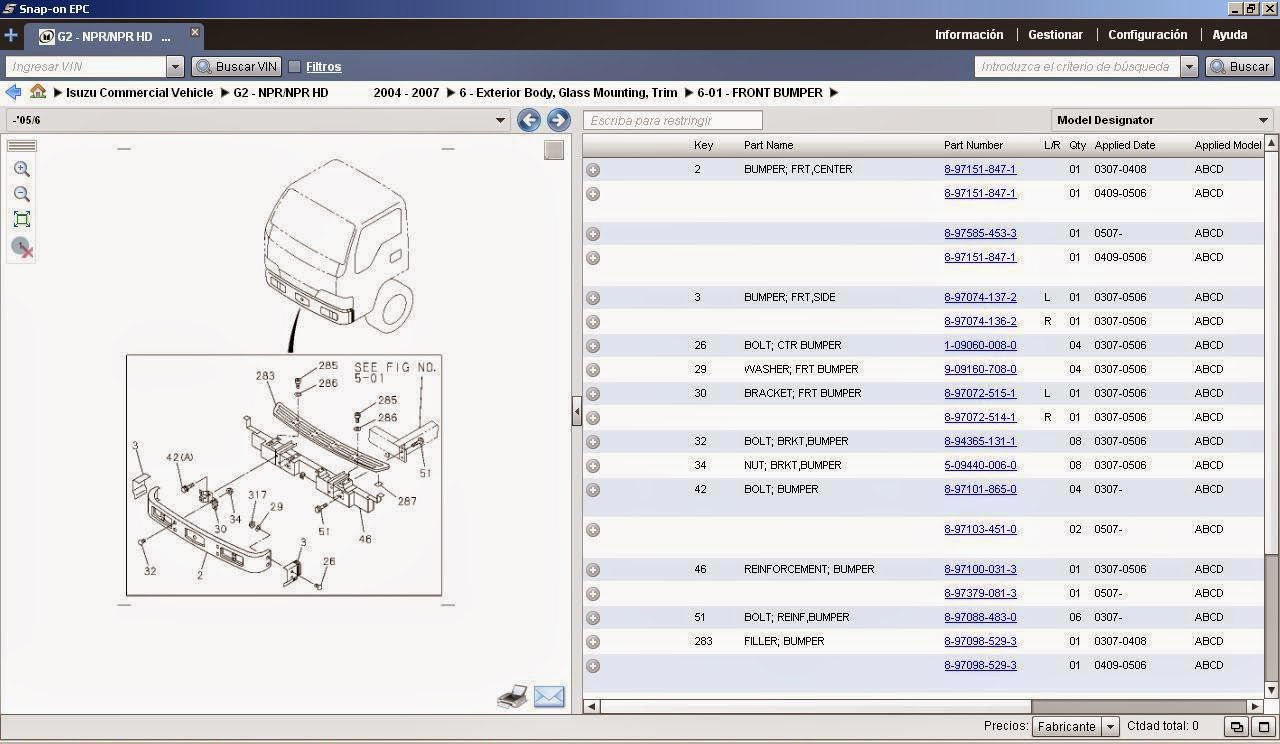Click the gray square button on diagram corner
This screenshot has width=1280, height=744.
point(554,150)
